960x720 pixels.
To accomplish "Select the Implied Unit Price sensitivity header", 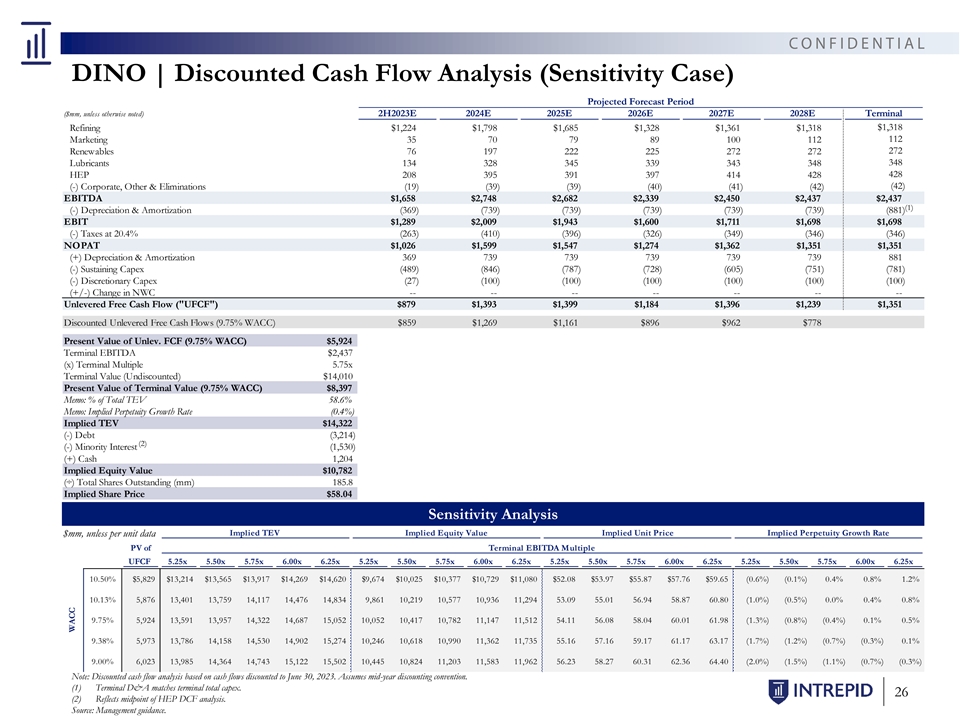I will pos(637,533).
